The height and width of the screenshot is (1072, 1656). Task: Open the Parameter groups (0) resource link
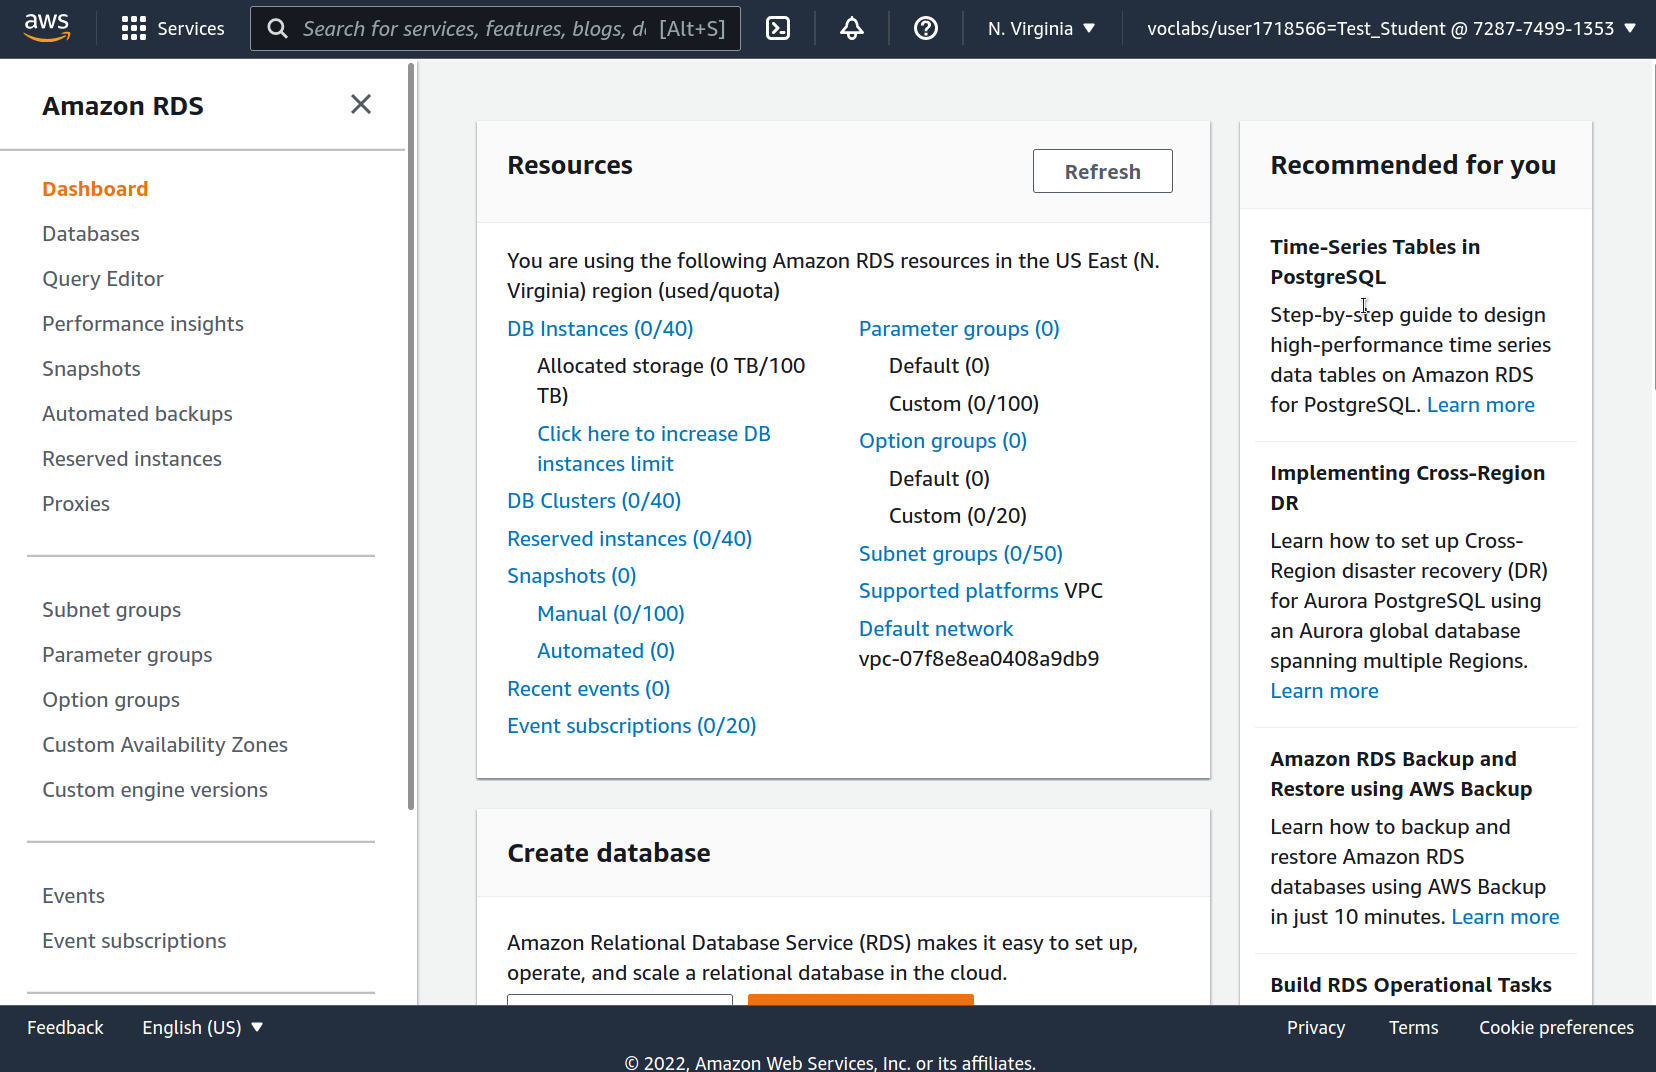click(x=959, y=329)
